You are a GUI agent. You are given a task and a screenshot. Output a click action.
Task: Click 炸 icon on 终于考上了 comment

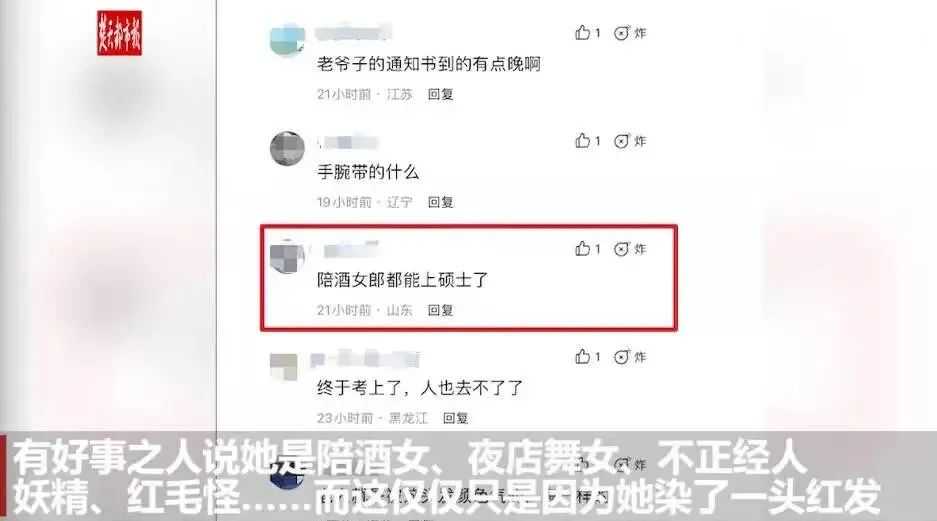(630, 357)
